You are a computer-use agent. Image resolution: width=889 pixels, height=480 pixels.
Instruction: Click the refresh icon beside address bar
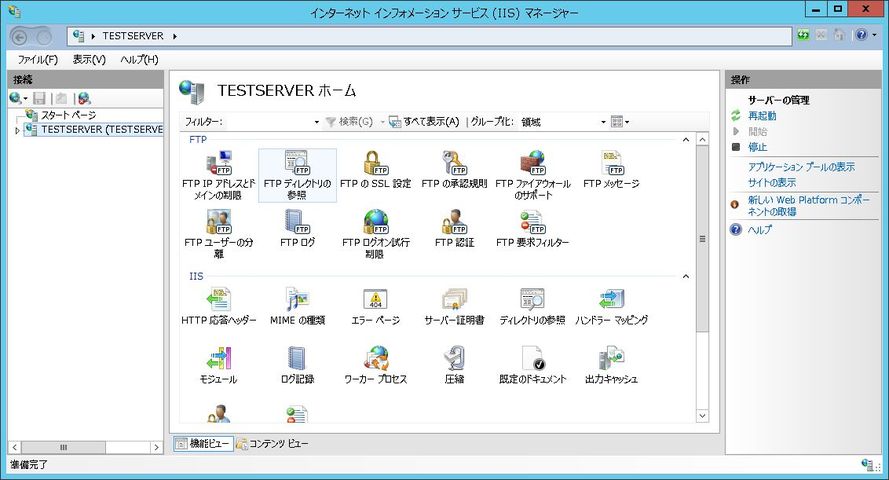point(803,35)
